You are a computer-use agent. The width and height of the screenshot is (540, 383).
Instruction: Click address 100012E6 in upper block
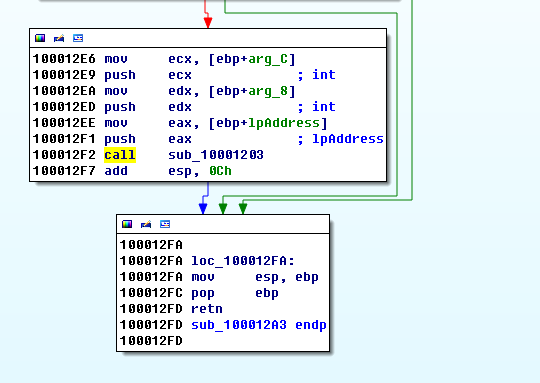64,59
